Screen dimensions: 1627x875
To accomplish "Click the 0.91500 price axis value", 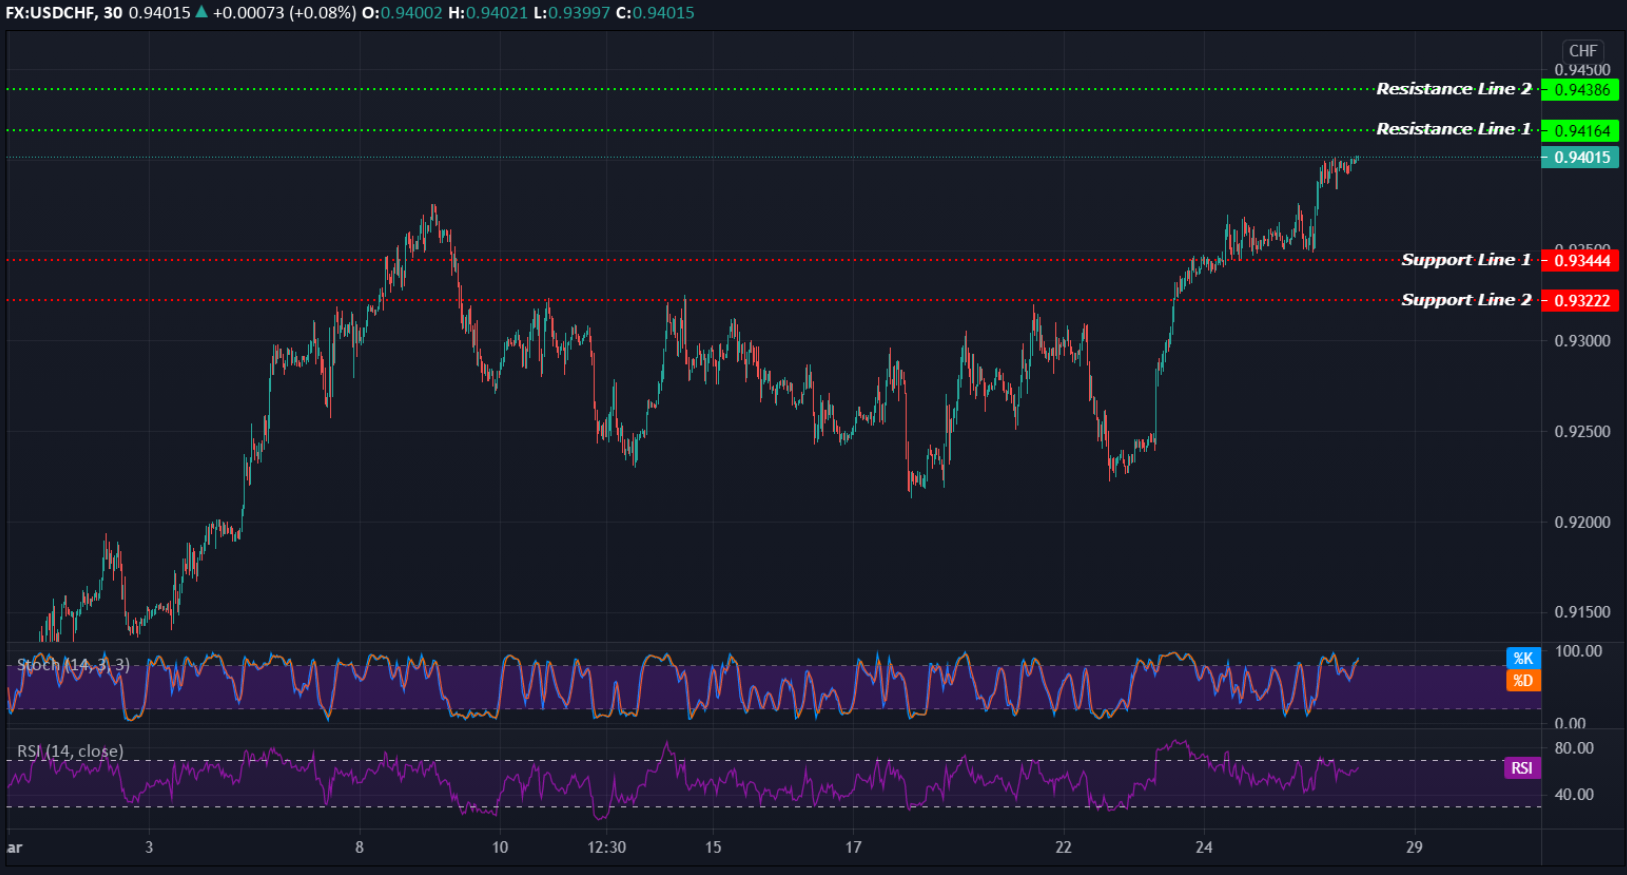I will coord(1582,612).
